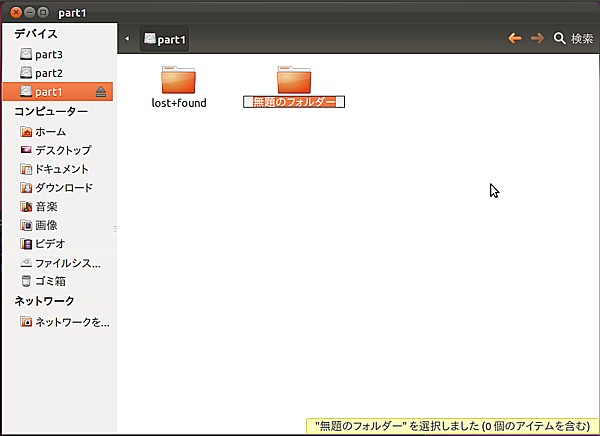Click the sidebar resize handle

[115, 229]
